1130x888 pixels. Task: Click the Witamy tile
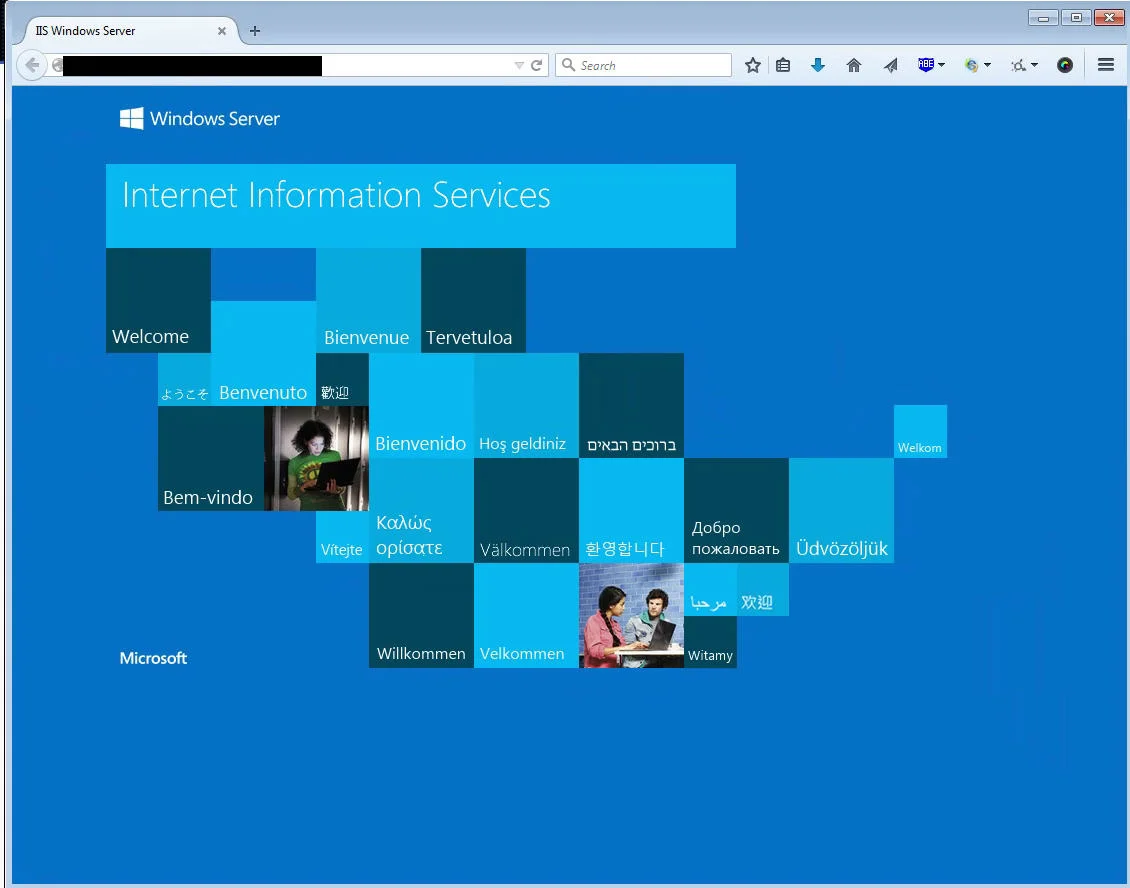[x=710, y=642]
